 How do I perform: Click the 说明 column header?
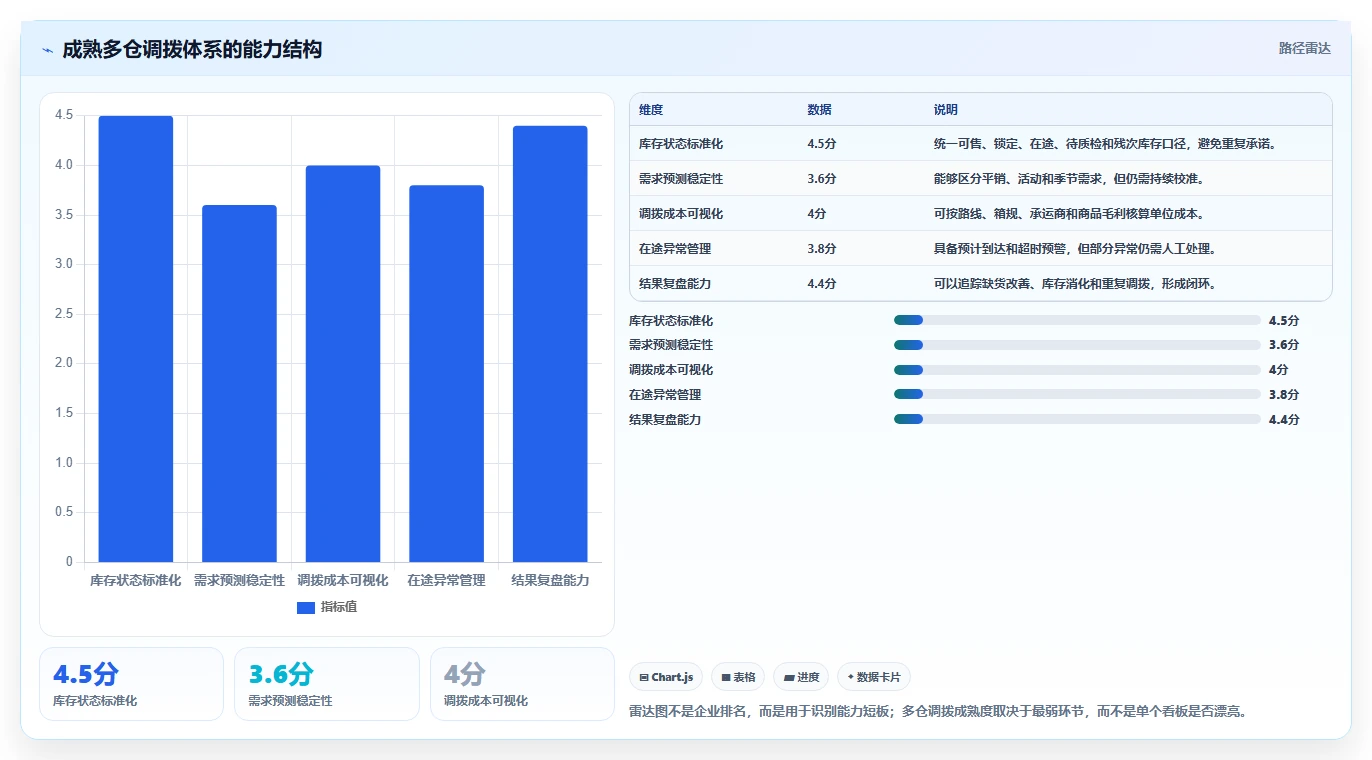coord(946,110)
